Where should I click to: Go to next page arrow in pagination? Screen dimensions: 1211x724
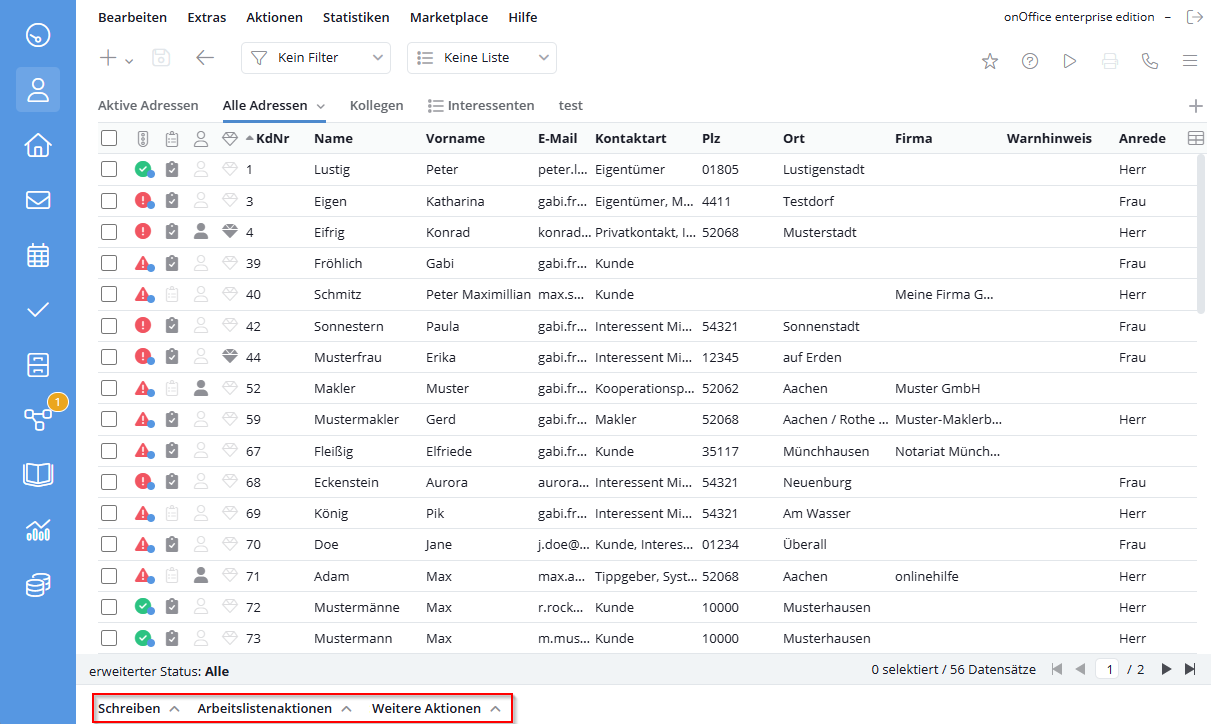[1166, 670]
